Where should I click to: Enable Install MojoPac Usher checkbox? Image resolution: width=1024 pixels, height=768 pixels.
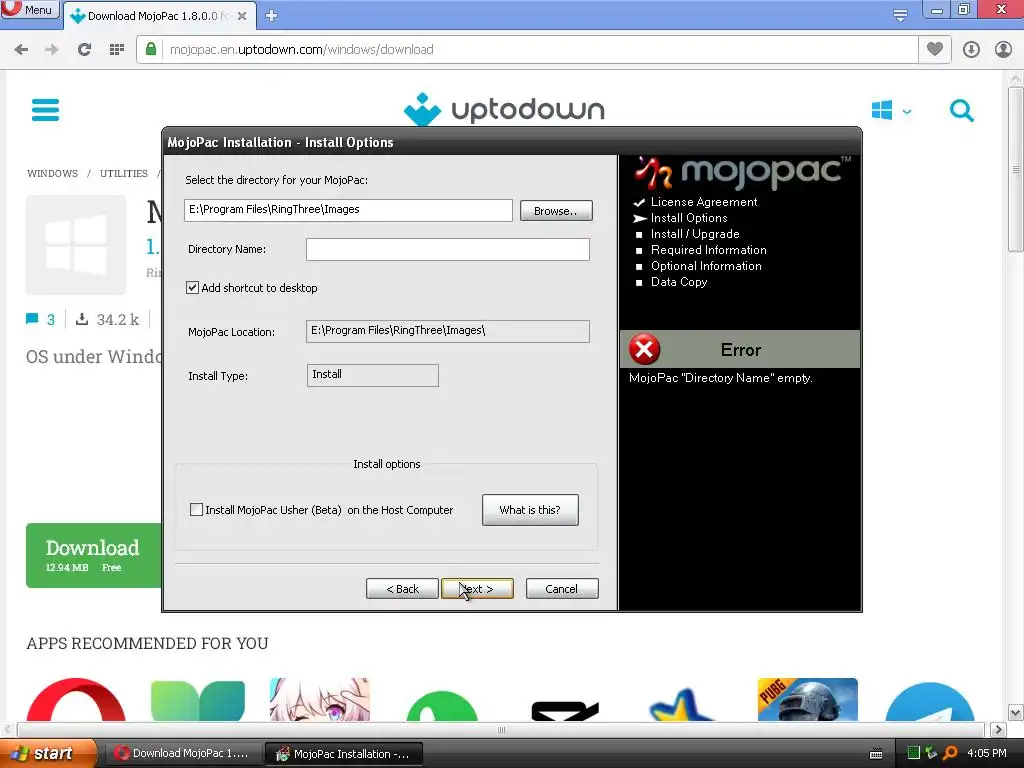tap(196, 509)
